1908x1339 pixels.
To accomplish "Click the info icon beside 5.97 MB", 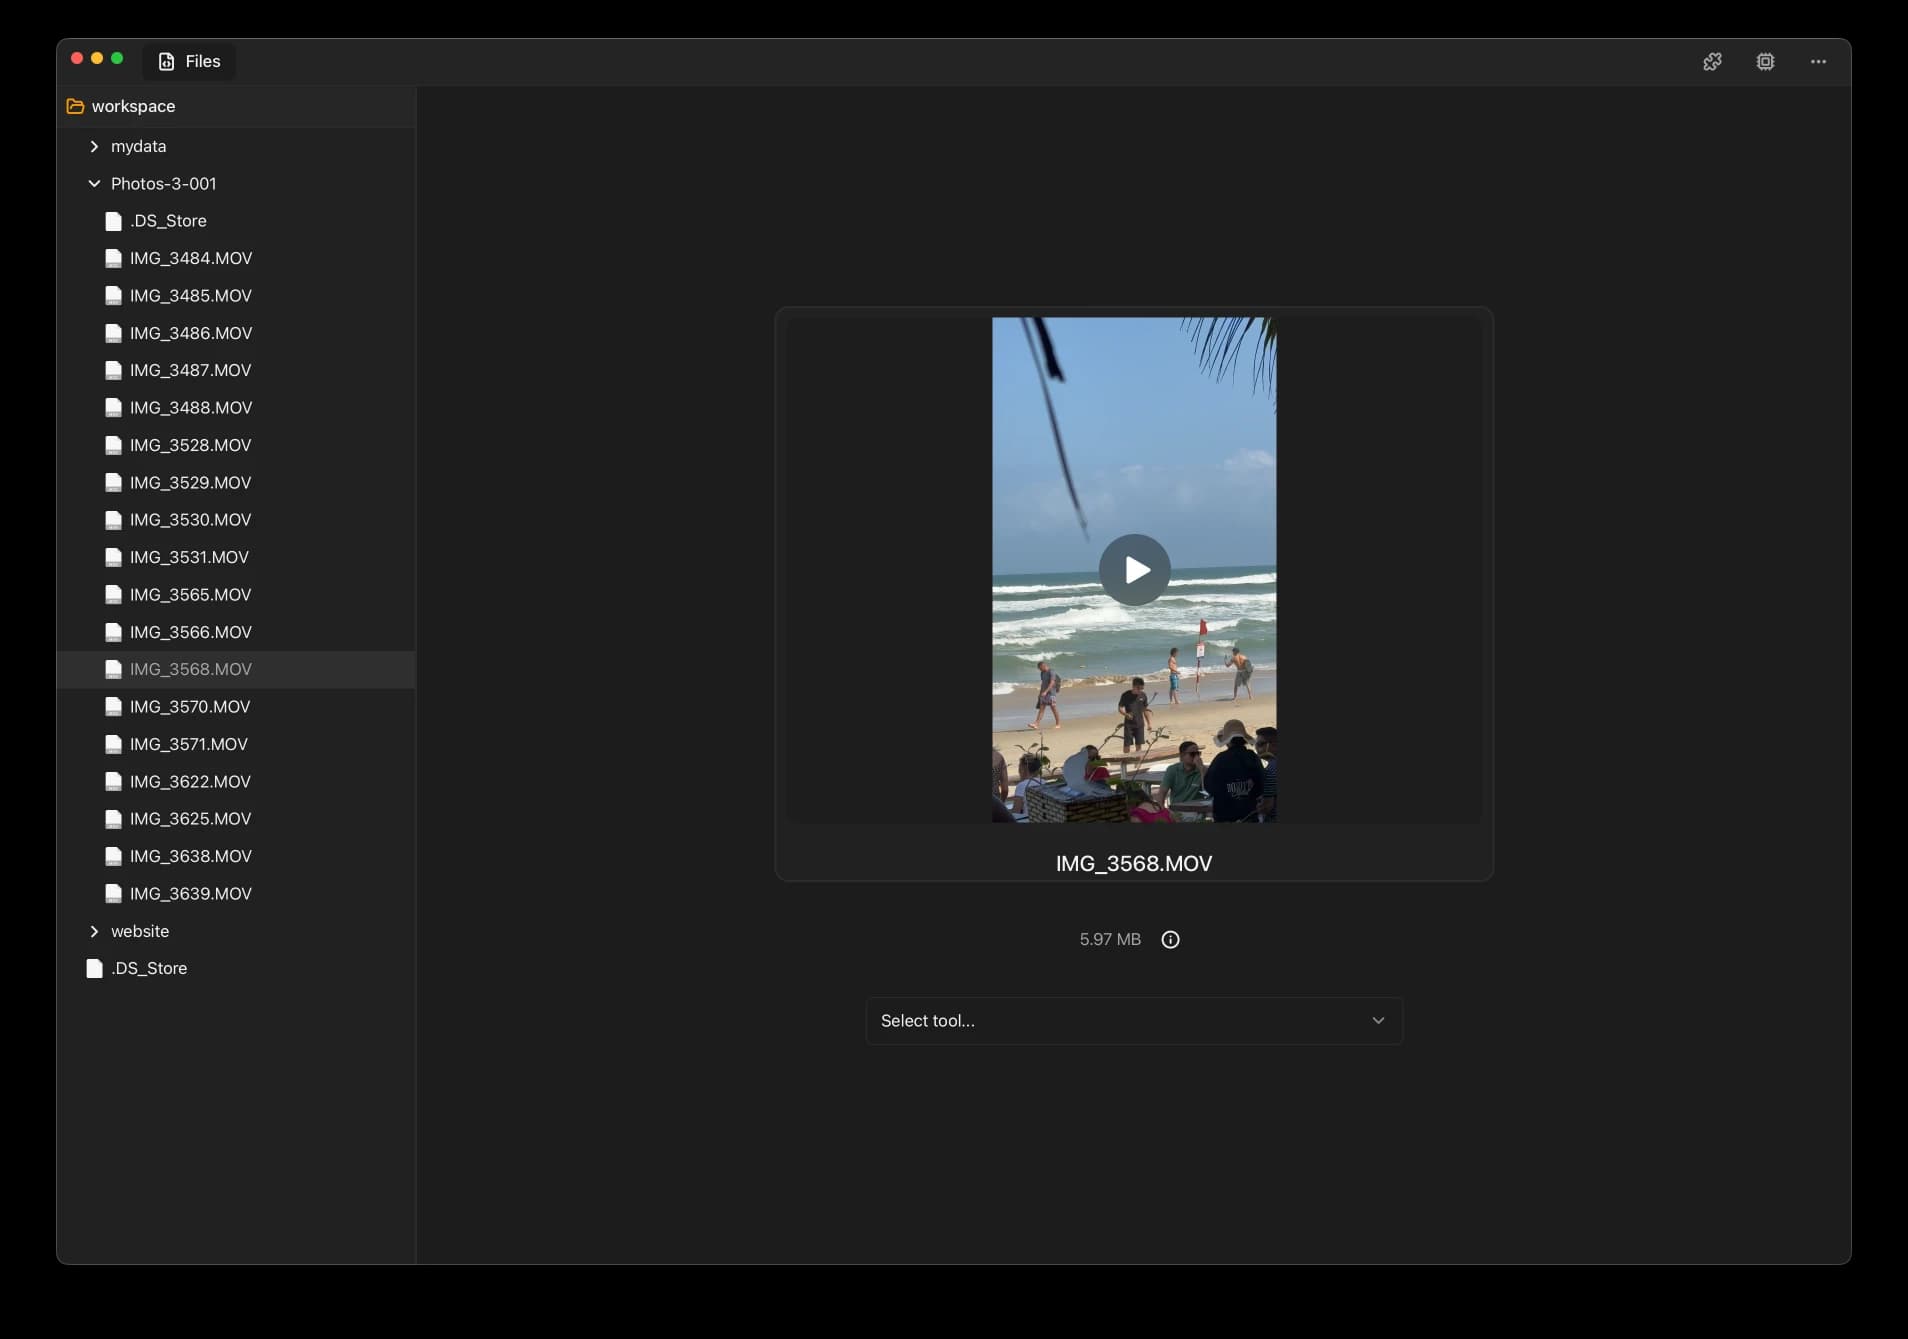I will click(1169, 939).
